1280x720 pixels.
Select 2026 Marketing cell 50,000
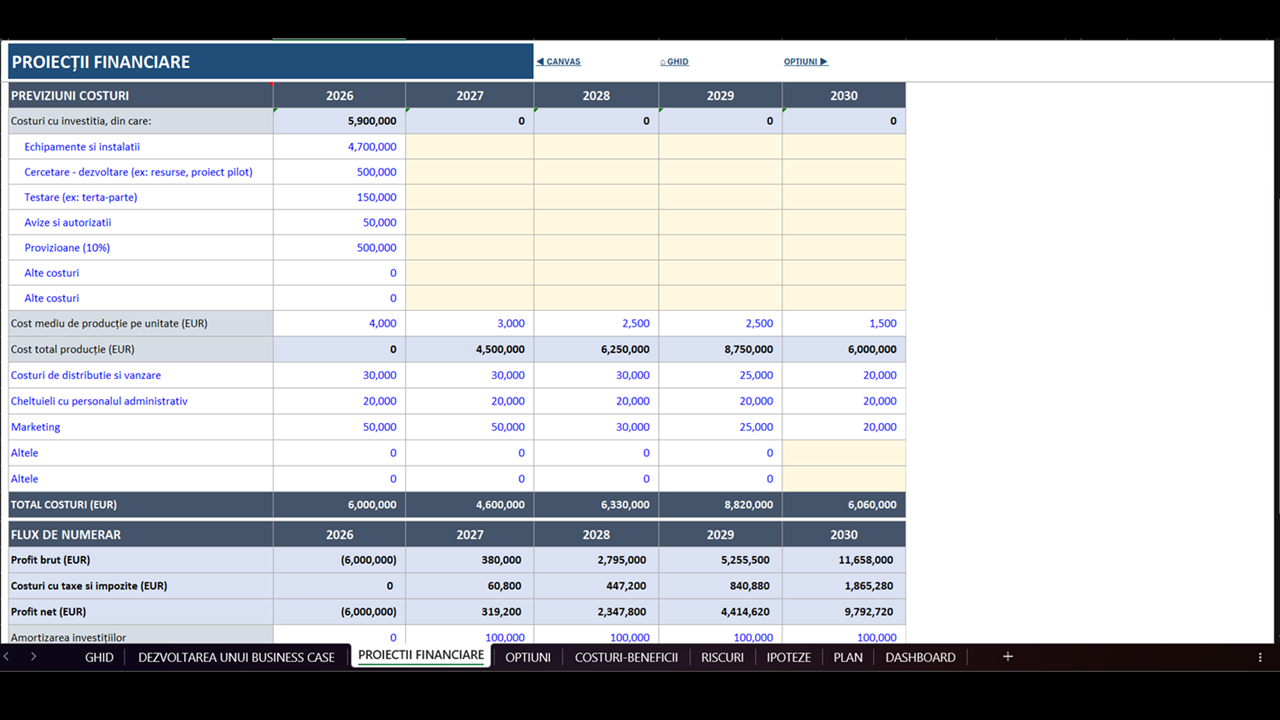point(339,427)
